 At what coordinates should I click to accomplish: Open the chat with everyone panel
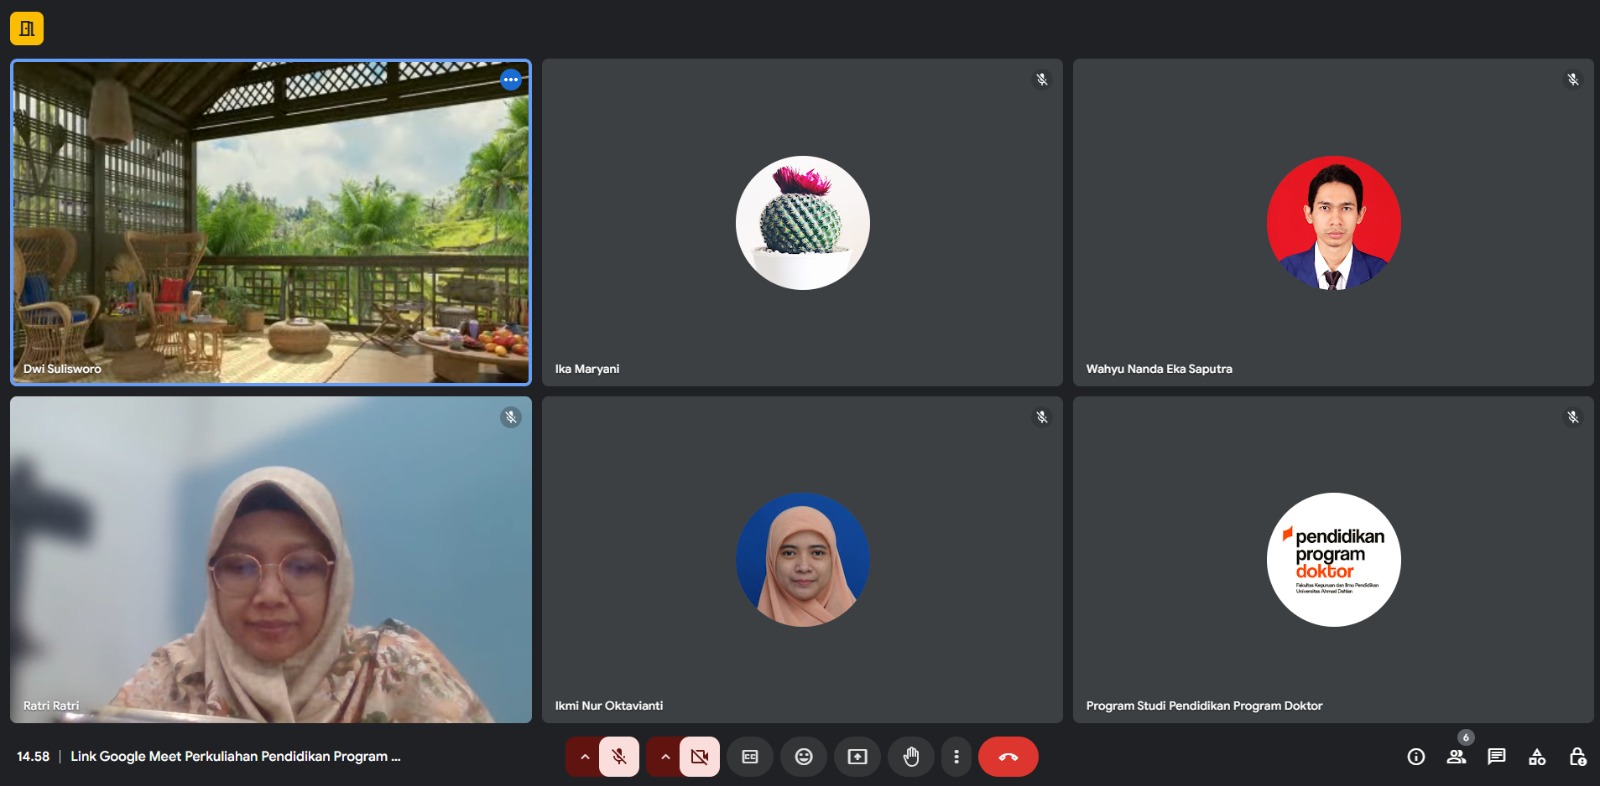pos(1496,757)
